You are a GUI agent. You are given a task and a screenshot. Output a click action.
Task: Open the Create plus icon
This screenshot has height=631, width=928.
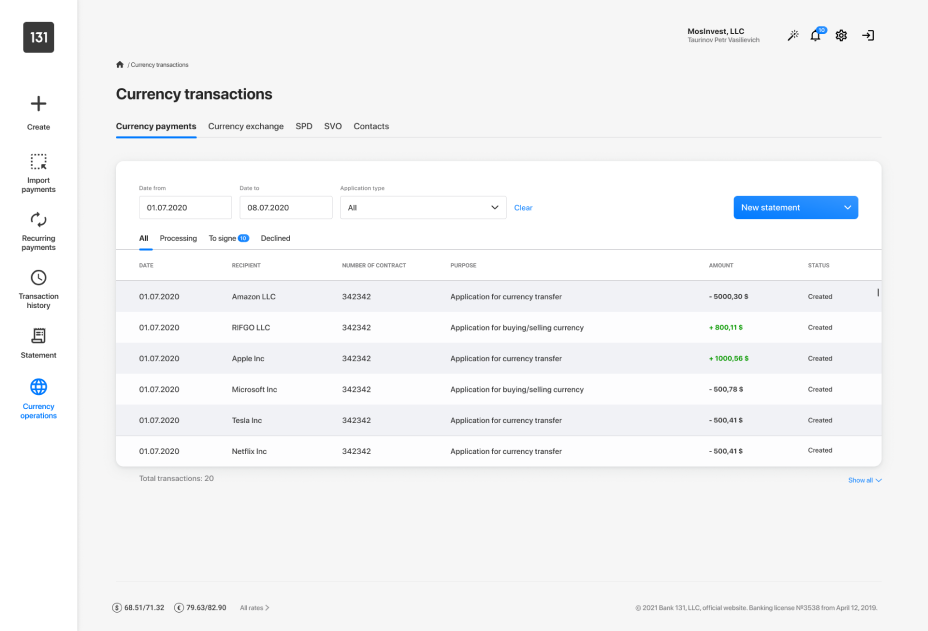tap(38, 104)
